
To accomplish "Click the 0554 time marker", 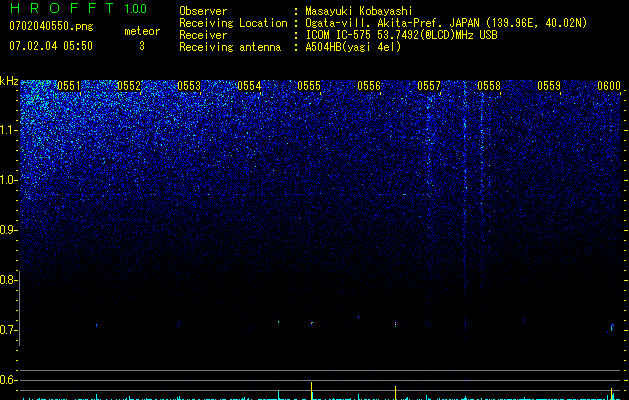I will 249,86.
